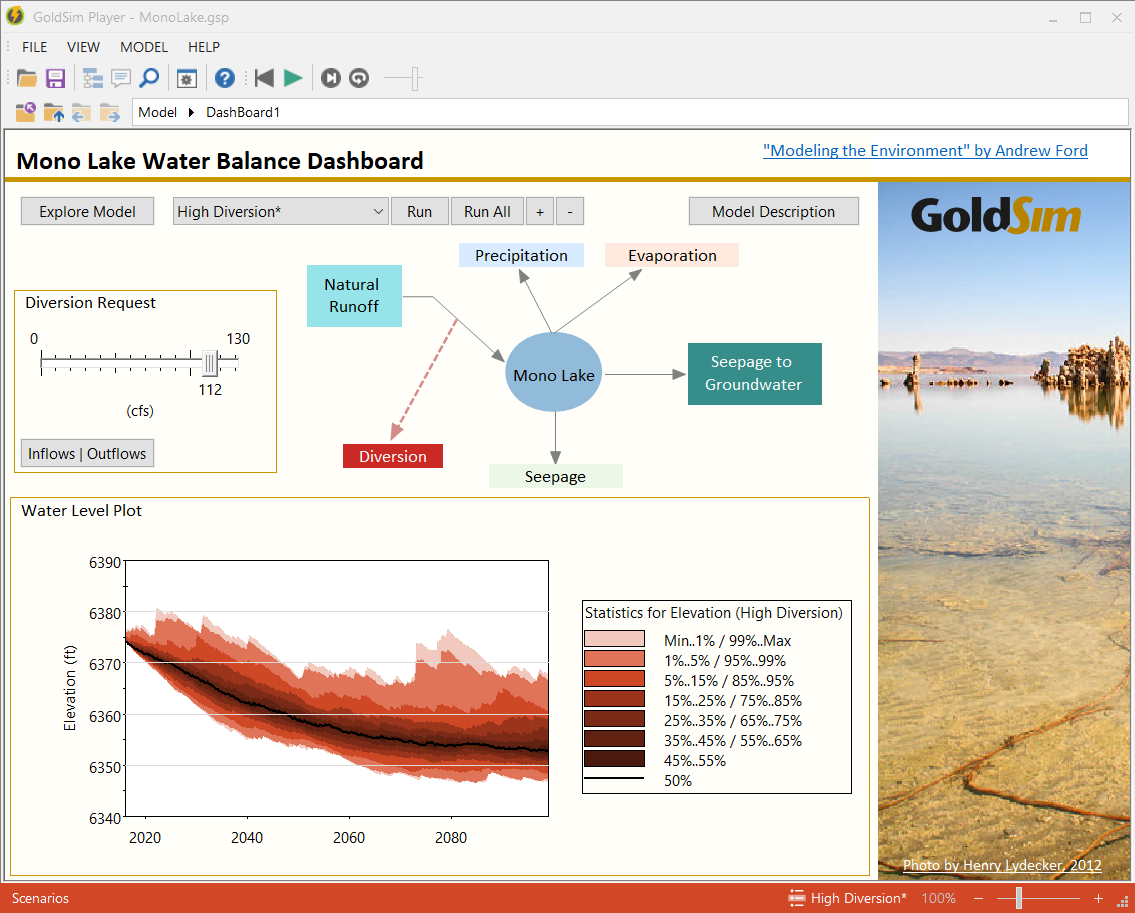Click the zoom in plus icon

pos(1098,899)
